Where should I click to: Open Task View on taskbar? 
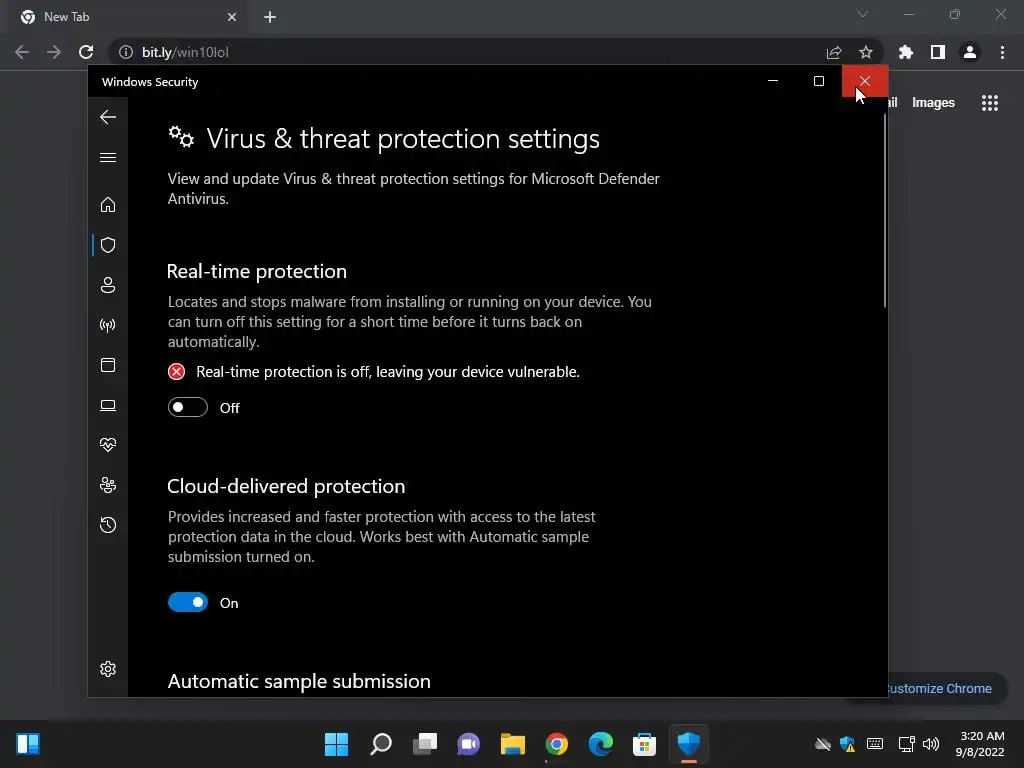pos(425,744)
